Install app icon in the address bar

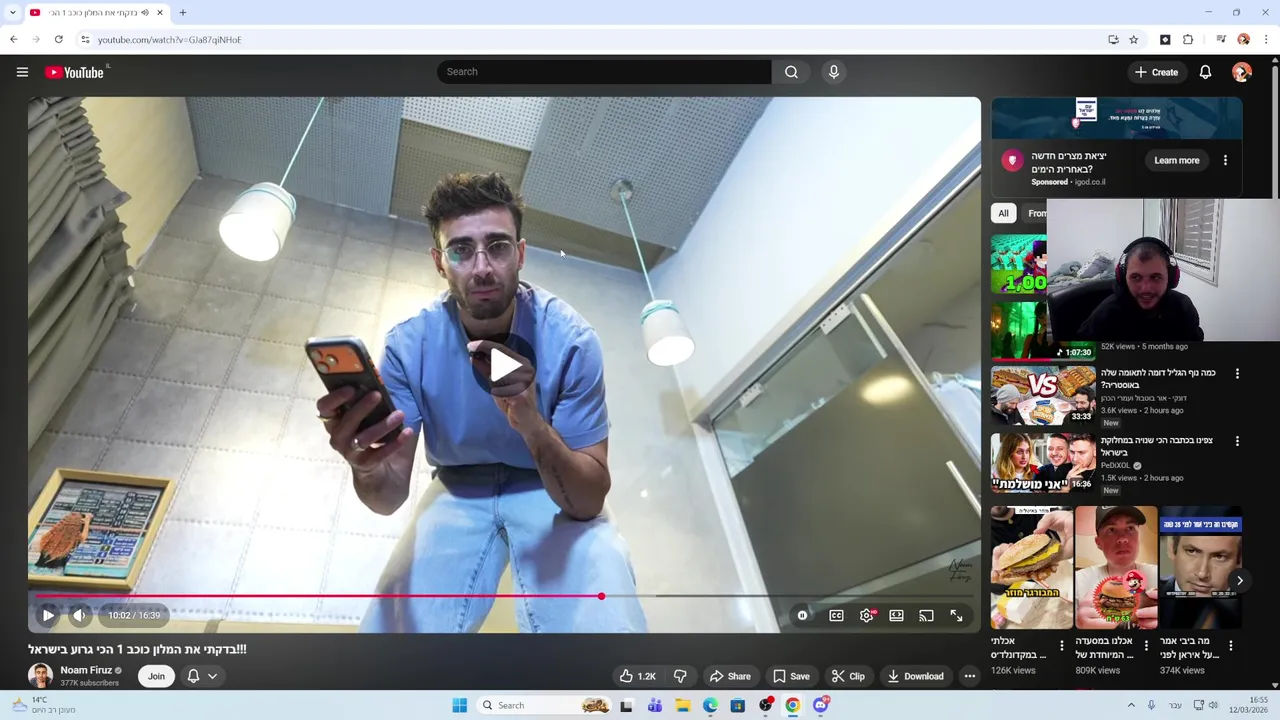point(1113,40)
